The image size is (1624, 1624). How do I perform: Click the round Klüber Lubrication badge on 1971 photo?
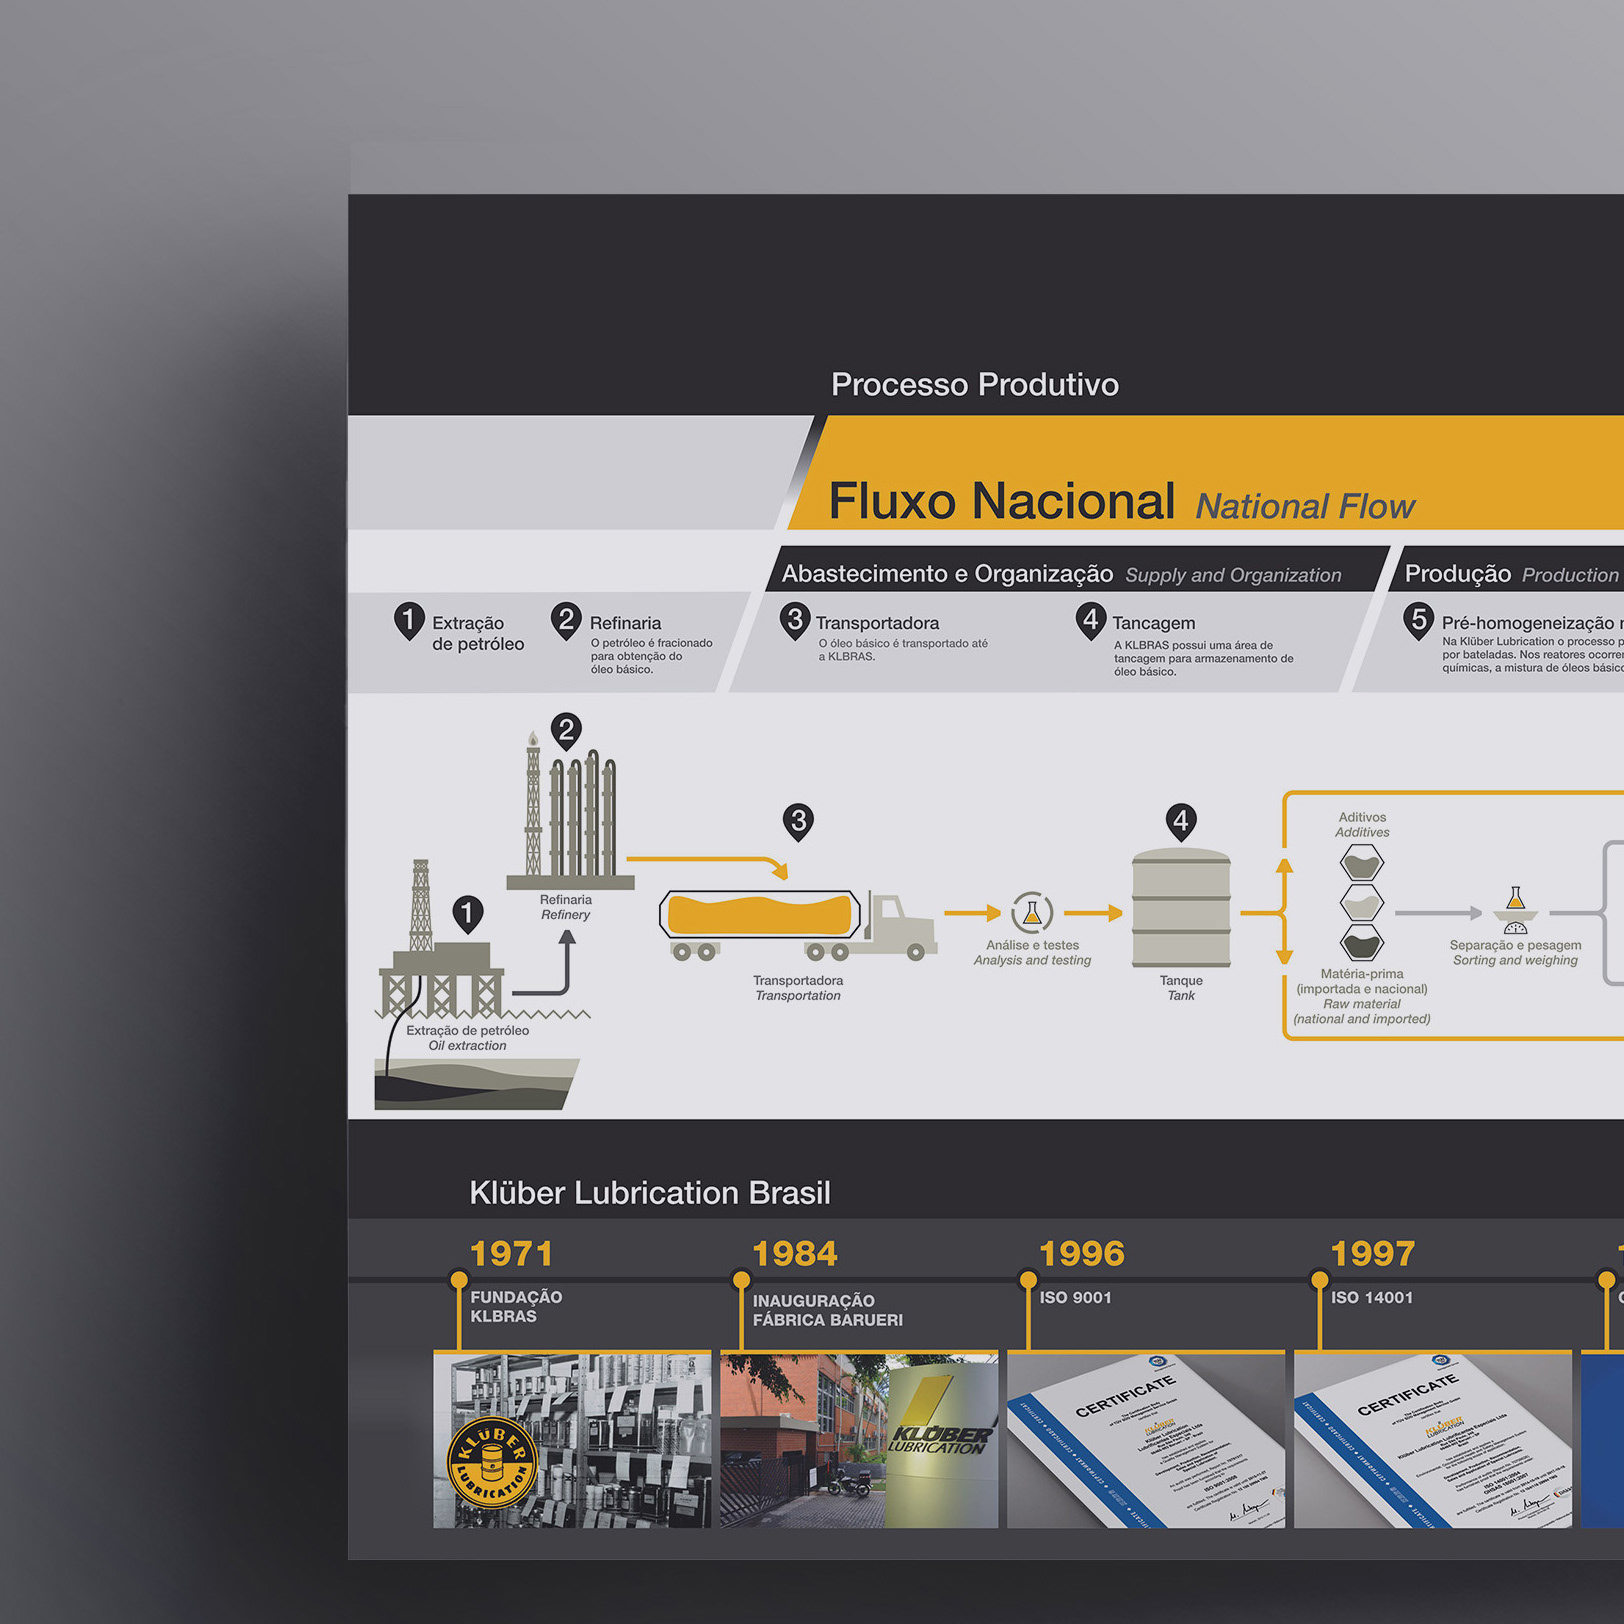492,1462
